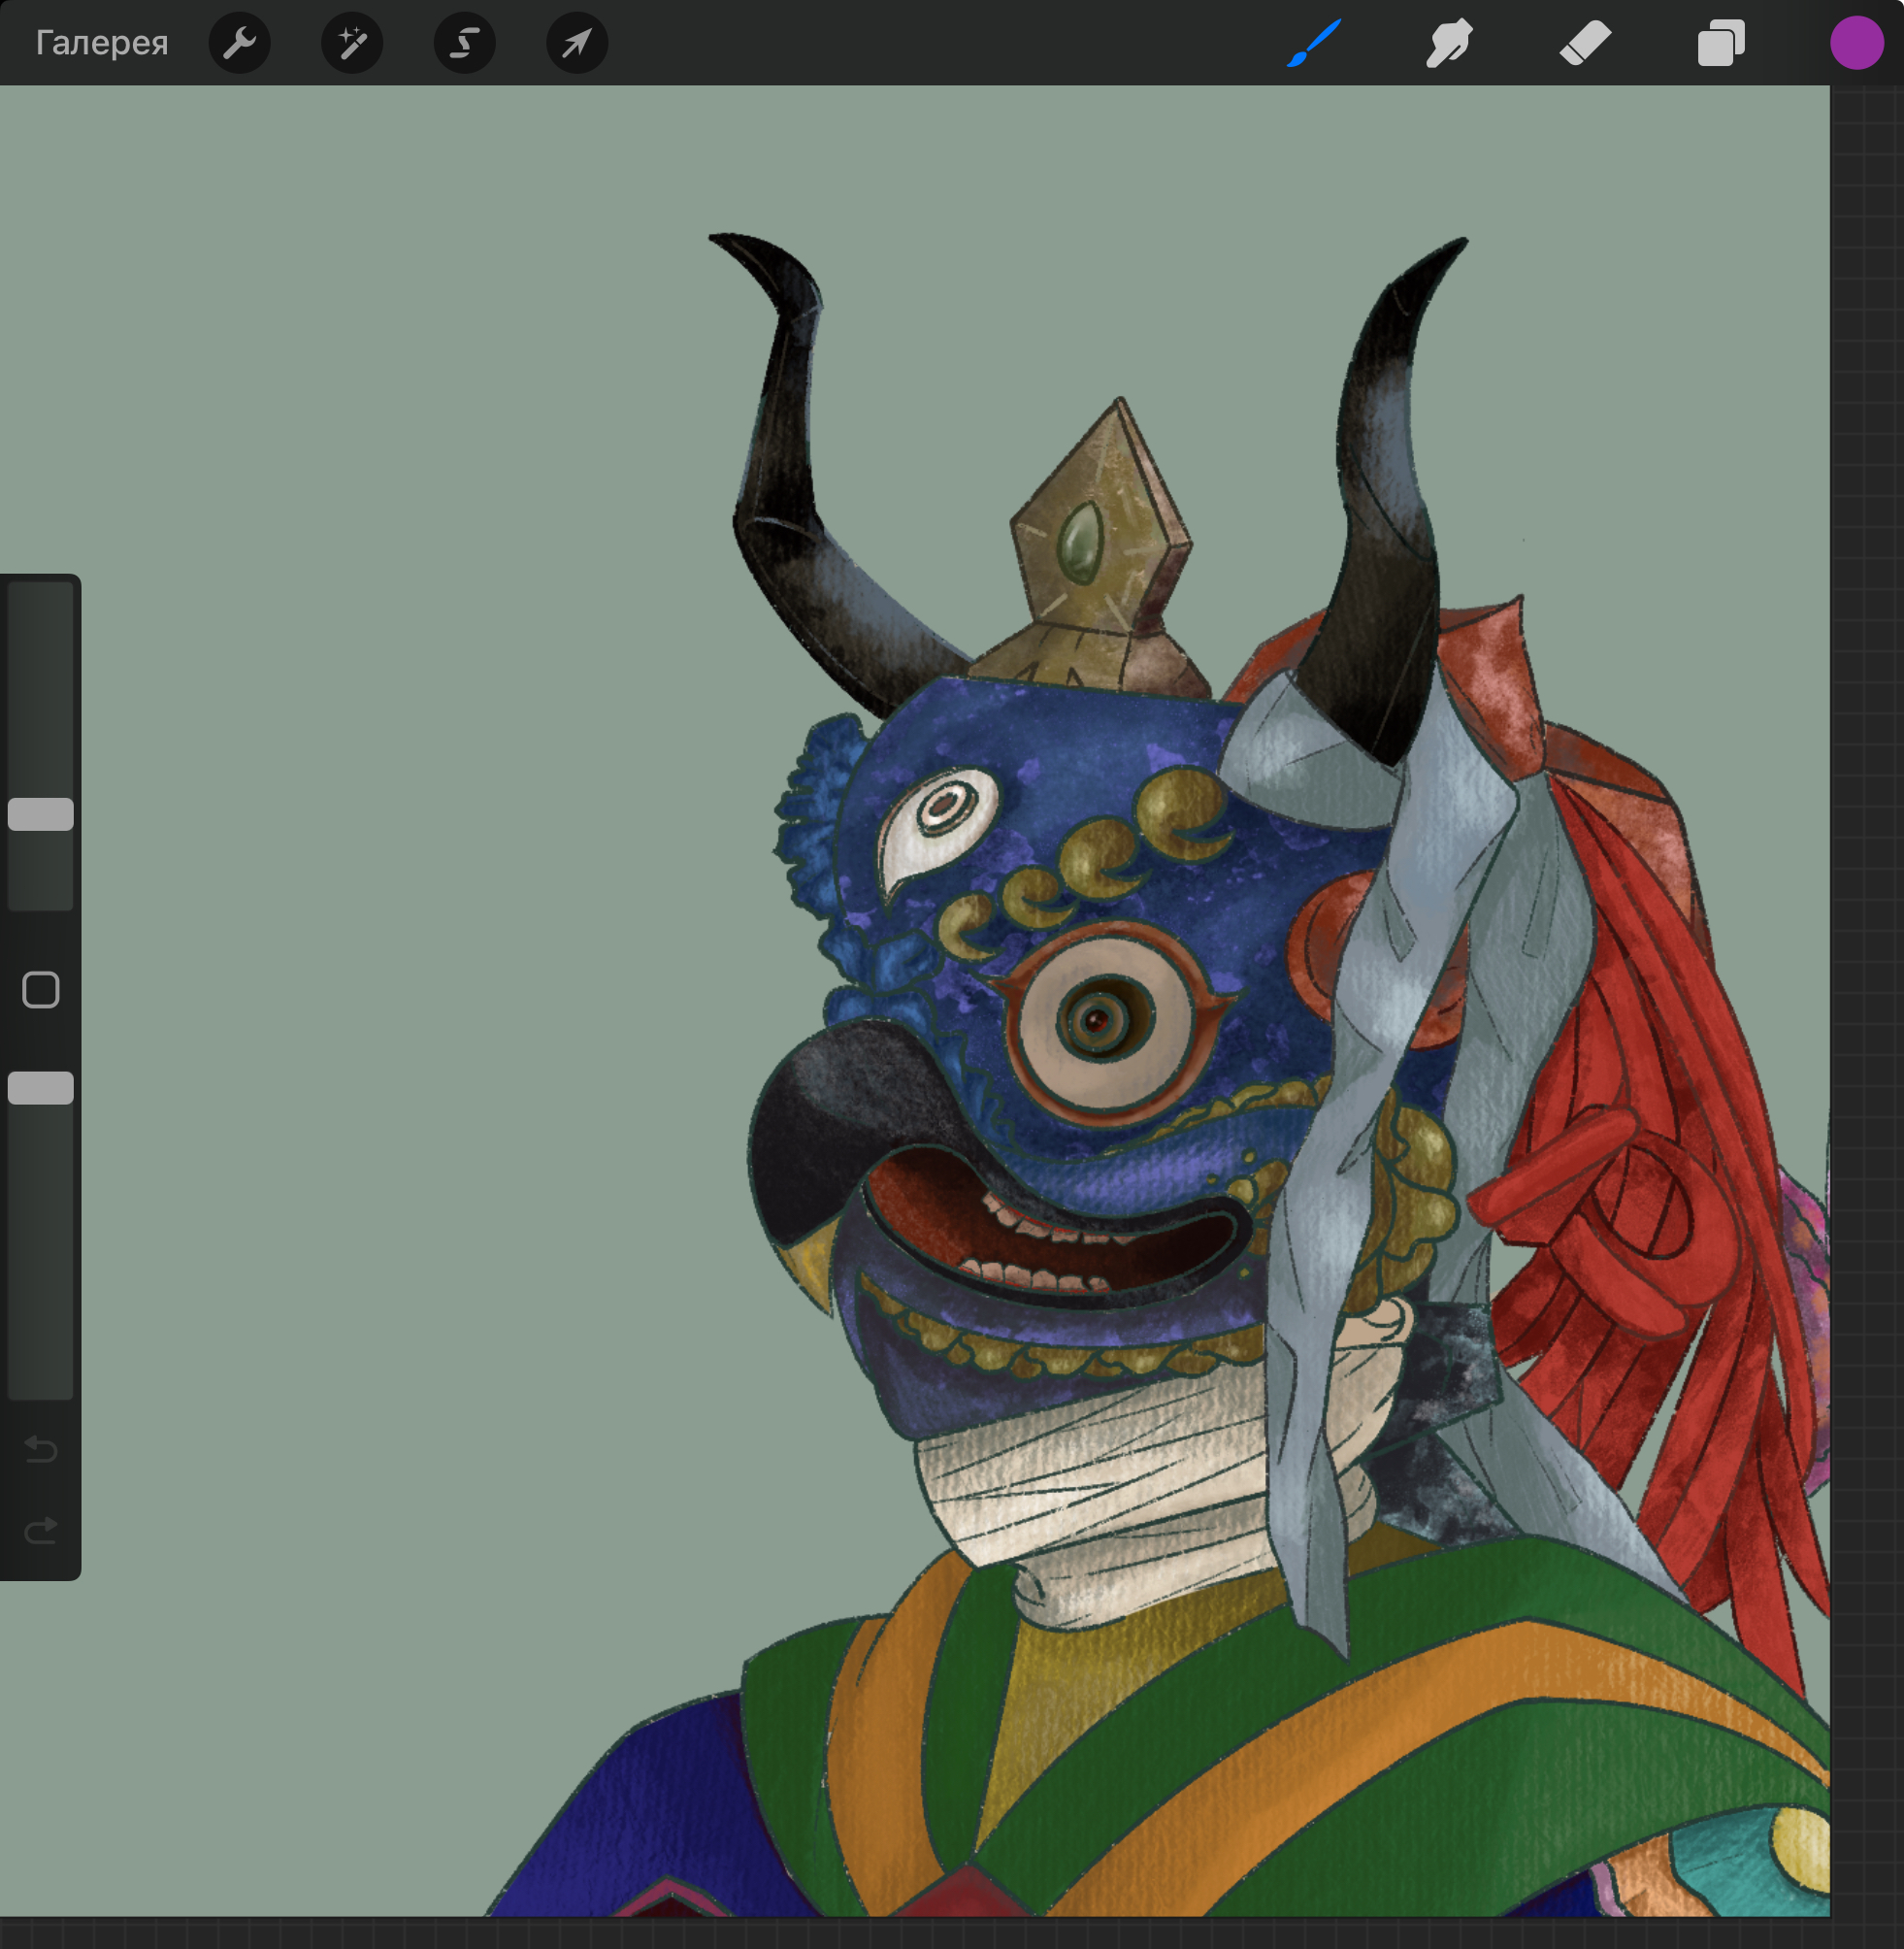Open the Layers panel
This screenshot has width=1904, height=1949.
pos(1721,43)
